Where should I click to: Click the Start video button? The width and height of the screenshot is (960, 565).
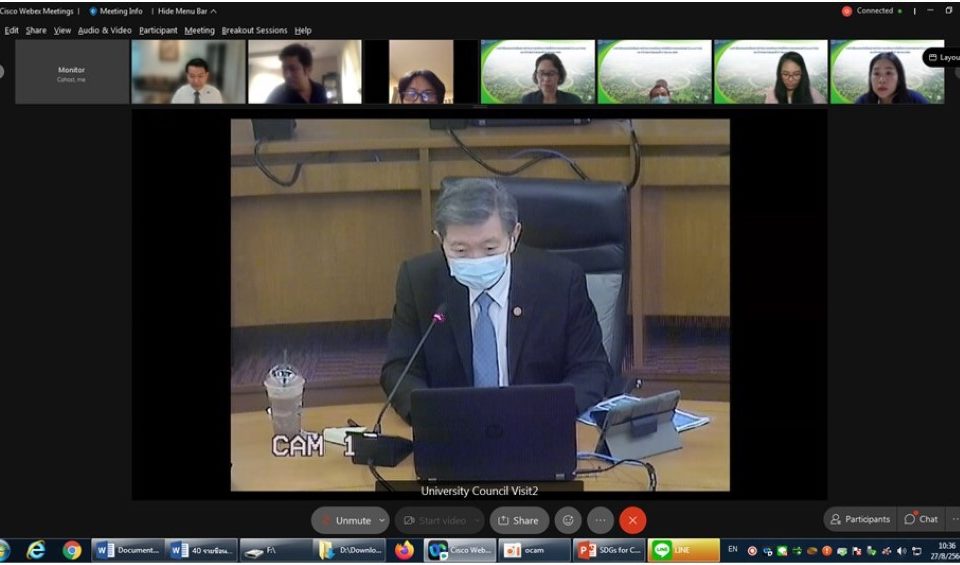(x=438, y=520)
